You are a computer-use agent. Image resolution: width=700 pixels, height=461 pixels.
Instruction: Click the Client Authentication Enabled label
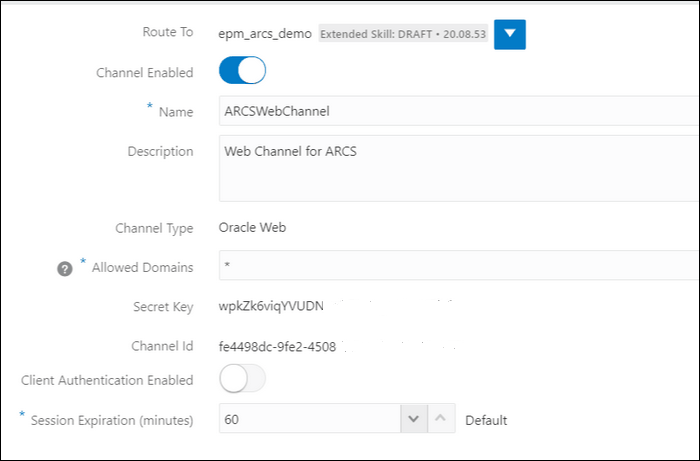[107, 380]
